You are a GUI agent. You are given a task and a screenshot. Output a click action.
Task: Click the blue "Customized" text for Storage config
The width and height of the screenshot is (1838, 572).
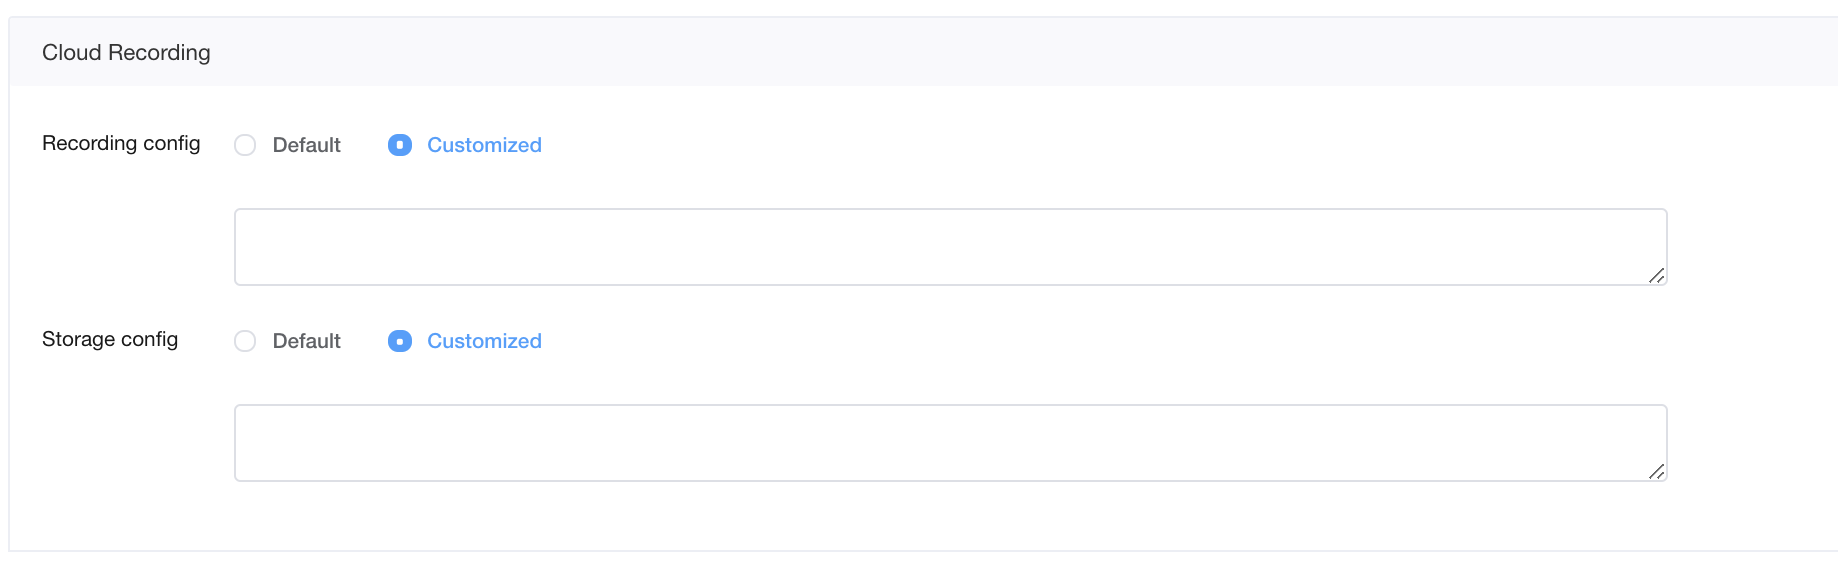click(x=484, y=341)
